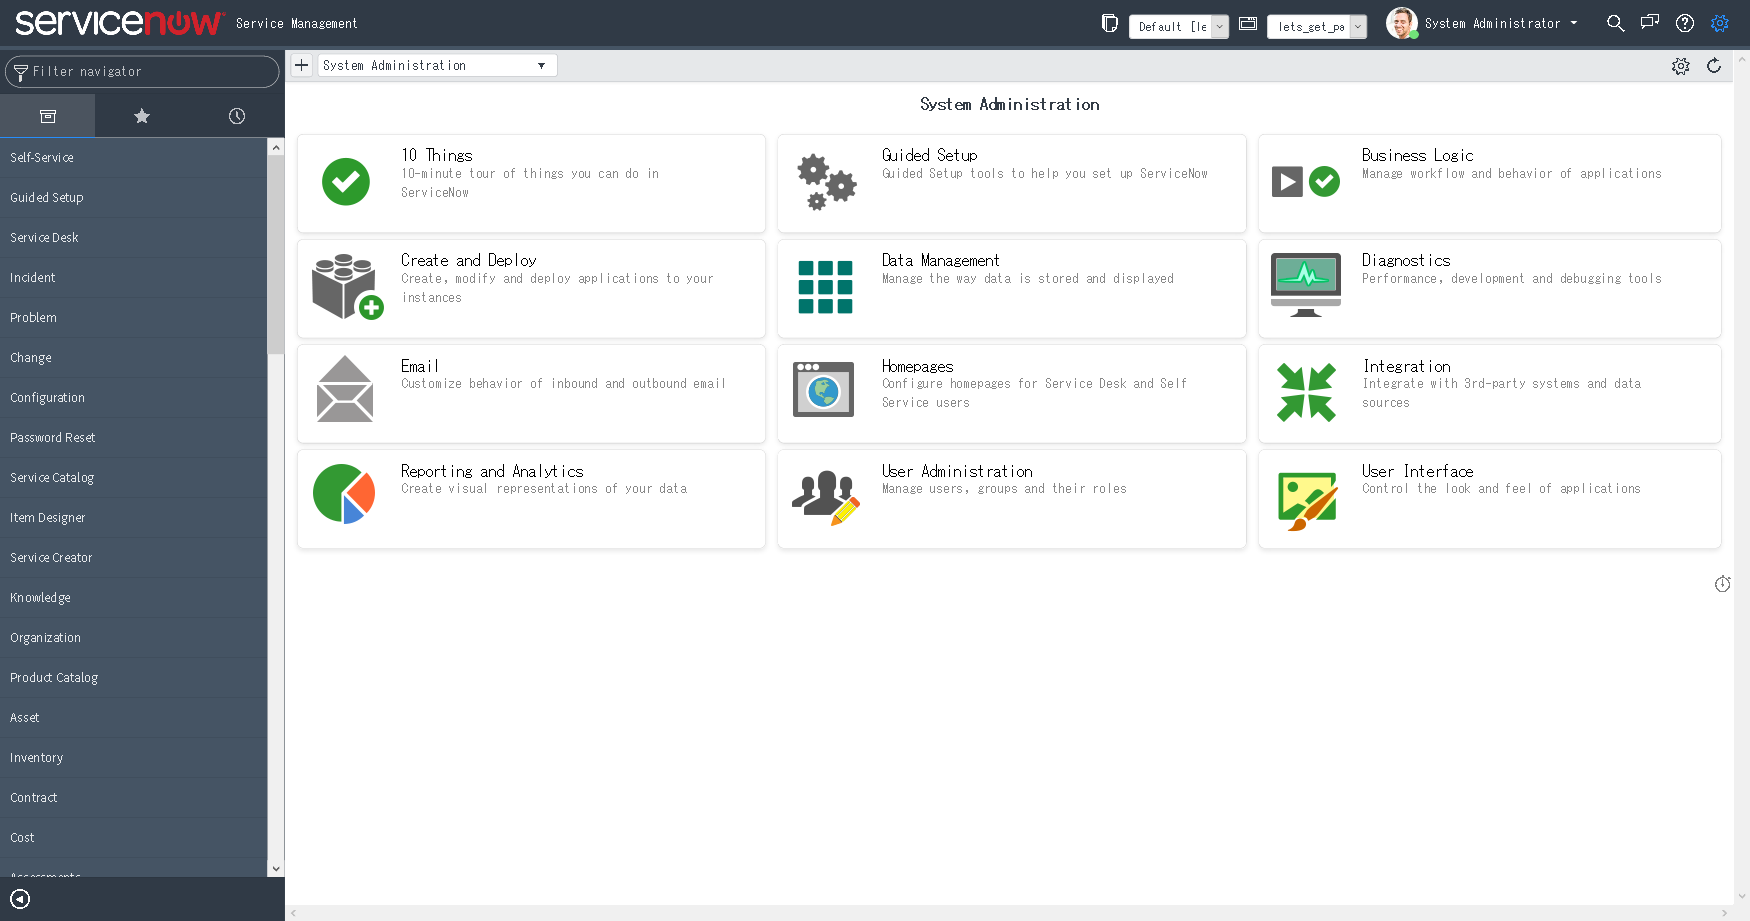
Task: Collapse the navigator with the bottom-left arrow
Action: point(21,899)
